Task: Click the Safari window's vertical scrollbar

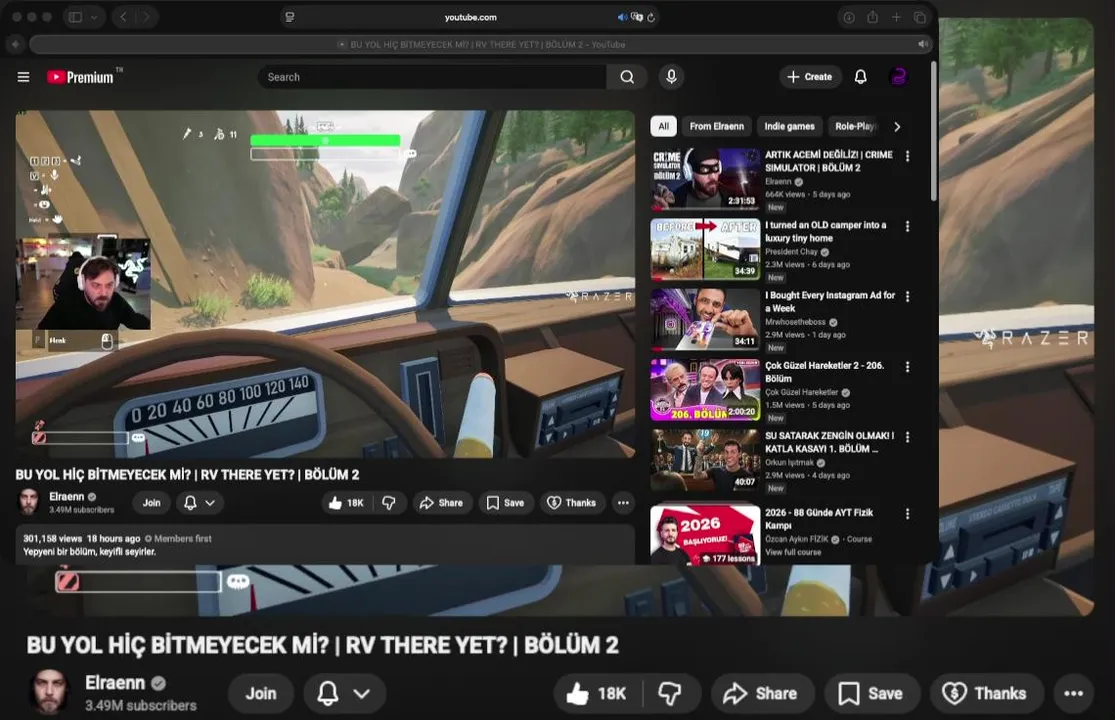Action: [933, 131]
